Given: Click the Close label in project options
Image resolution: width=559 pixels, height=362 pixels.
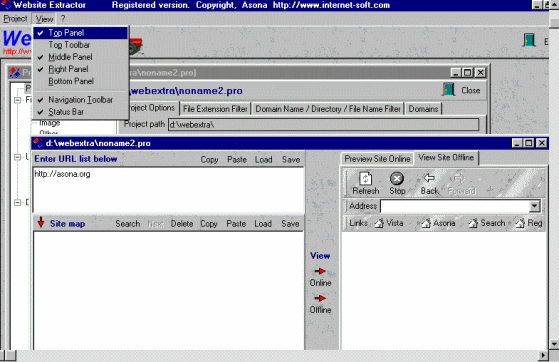Looking at the screenshot, I should coord(471,91).
